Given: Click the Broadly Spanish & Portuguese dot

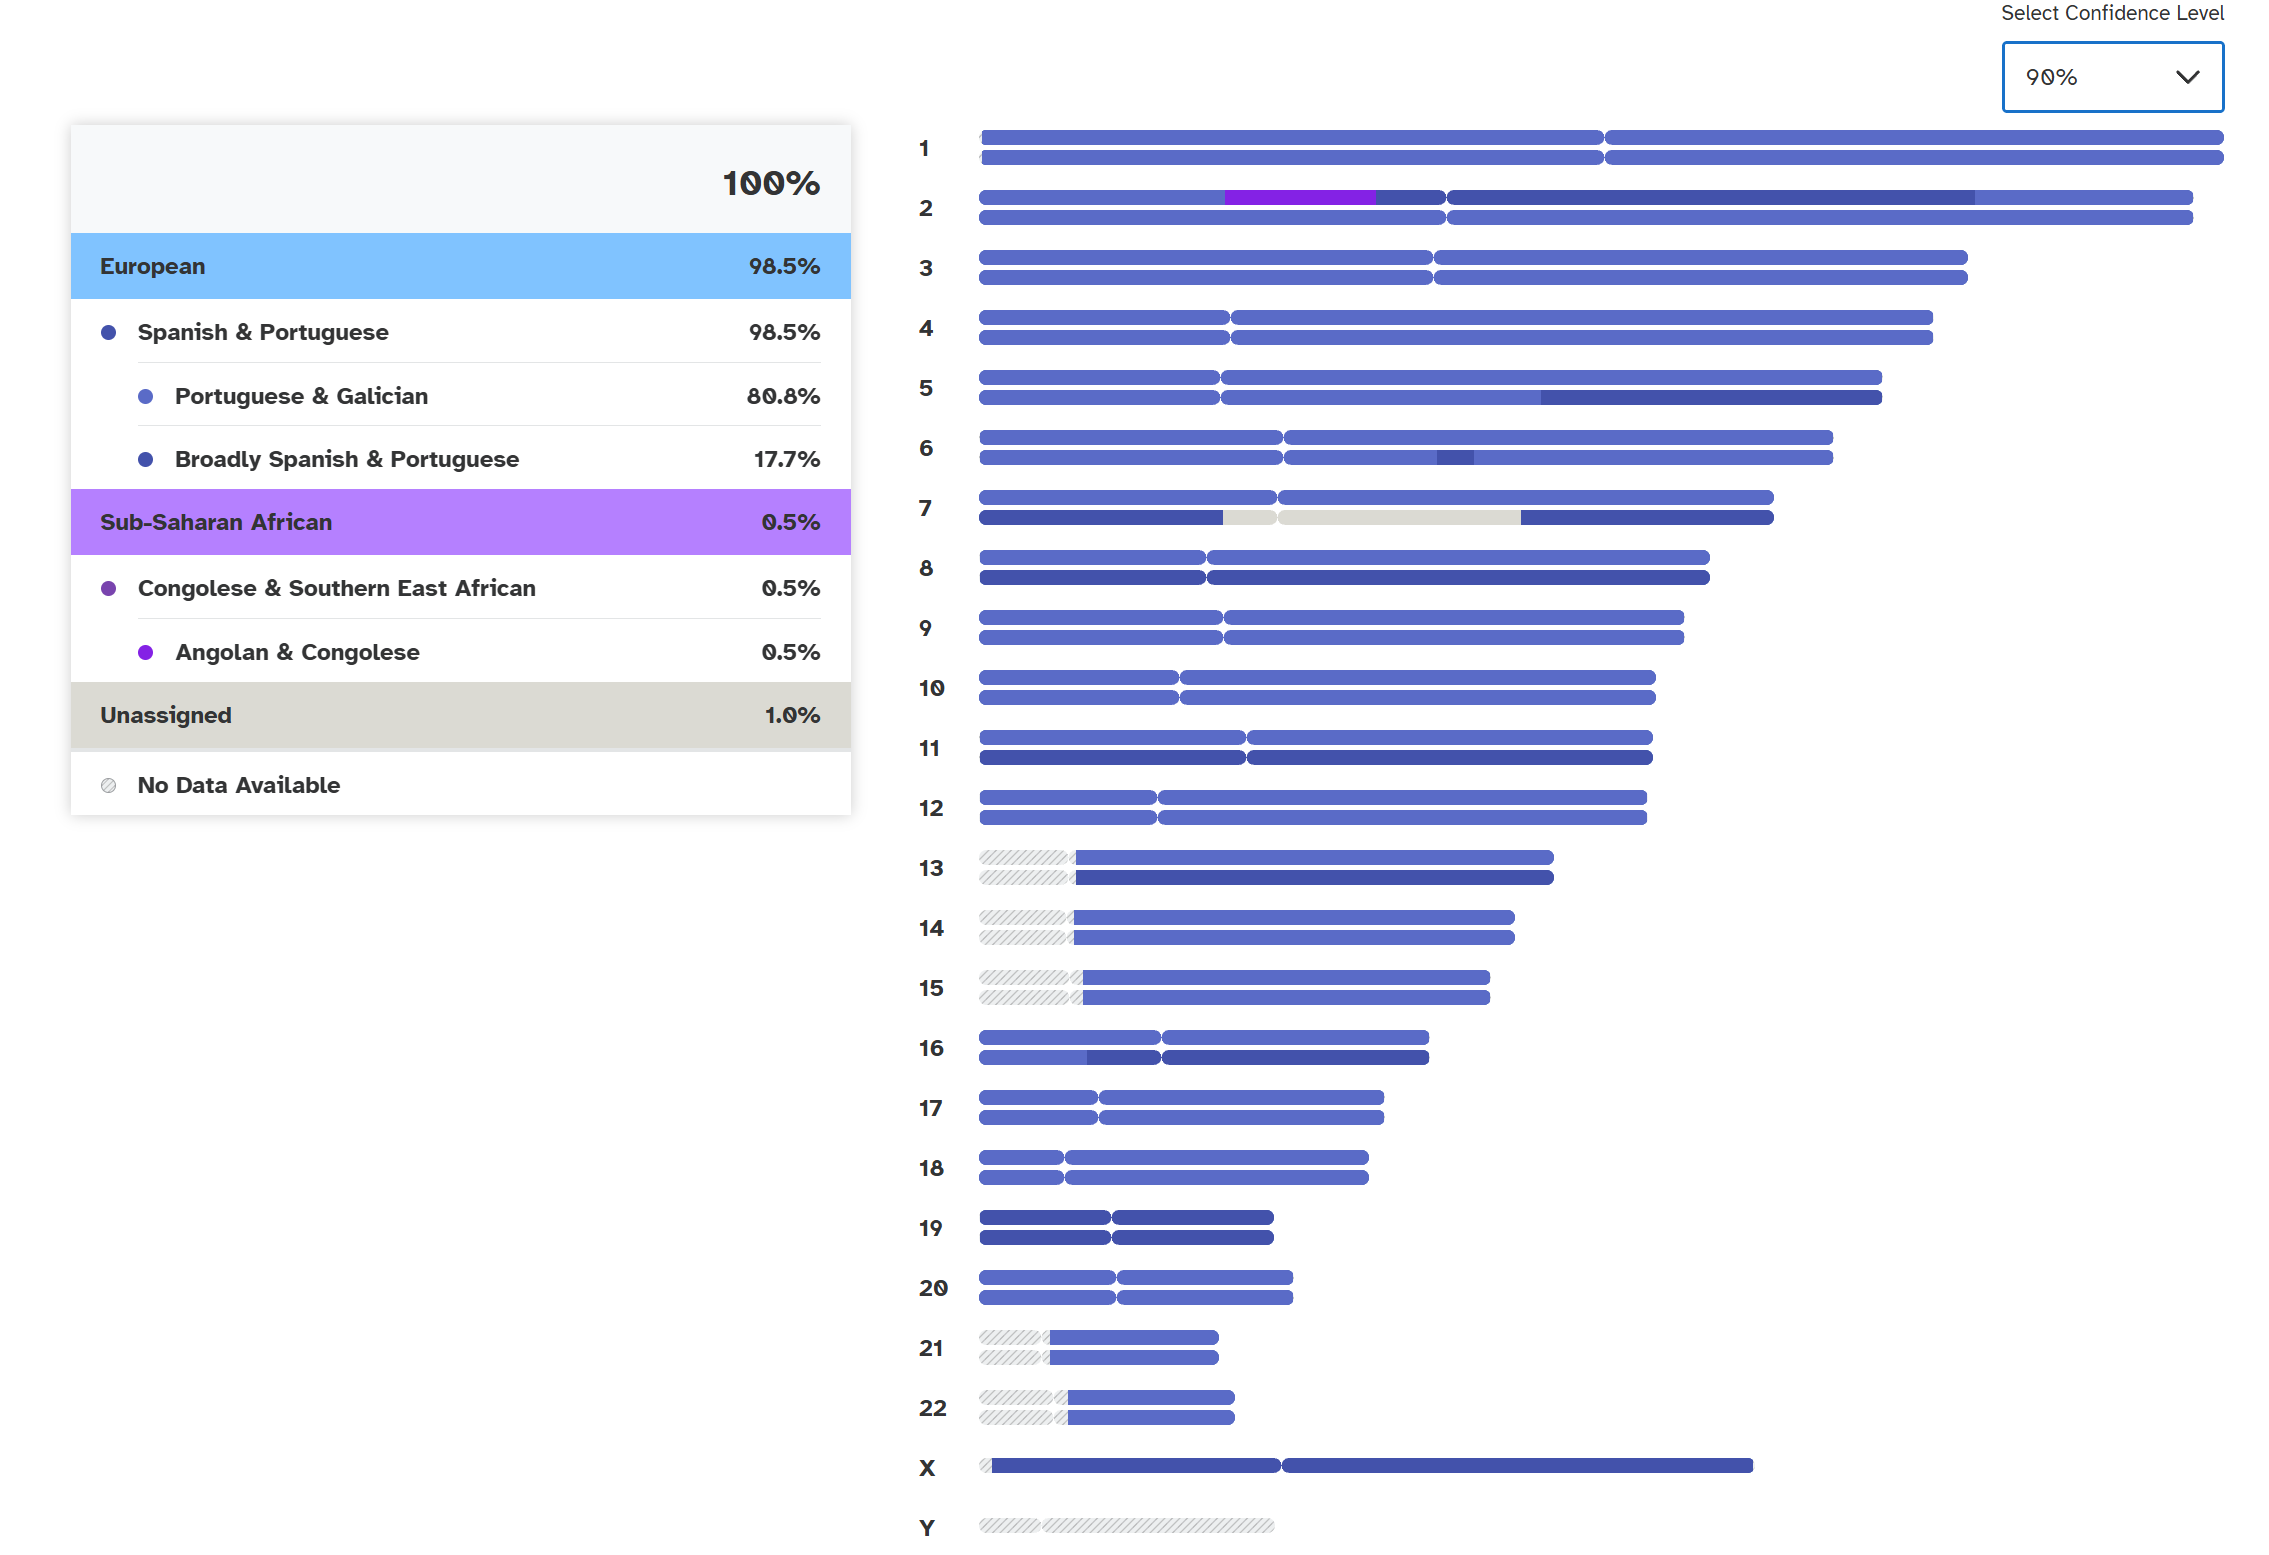Looking at the screenshot, I should [146, 459].
